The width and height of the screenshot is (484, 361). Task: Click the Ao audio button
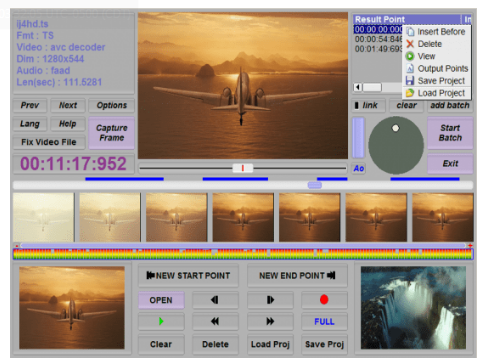point(359,168)
